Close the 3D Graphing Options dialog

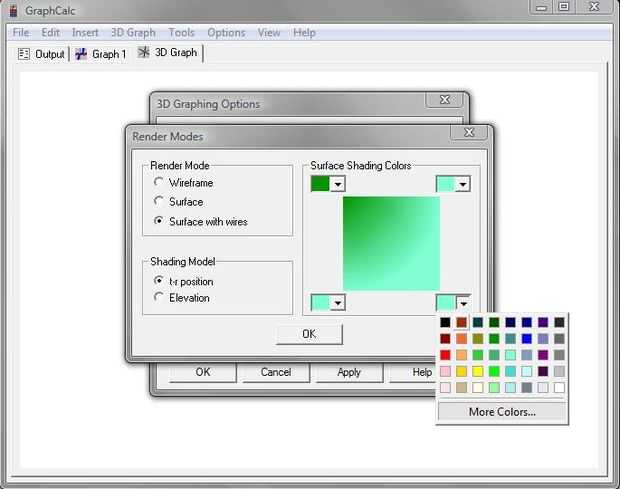[x=444, y=100]
